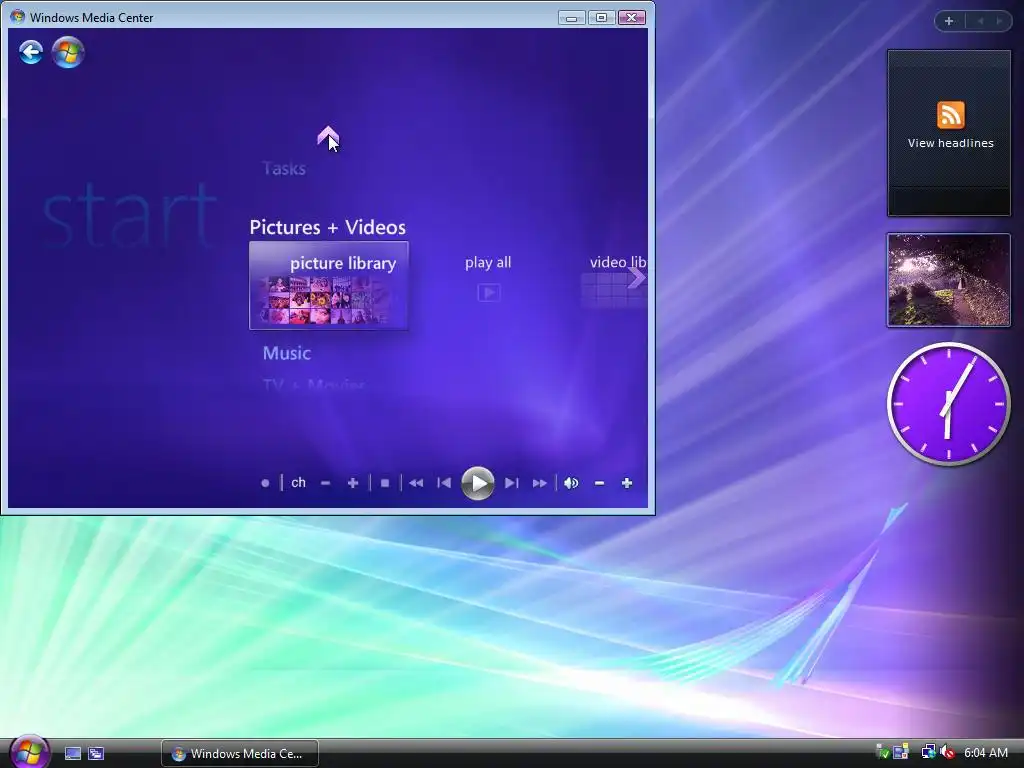Select the Music menu category
Viewport: 1024px width, 768px height.
pyautogui.click(x=287, y=353)
